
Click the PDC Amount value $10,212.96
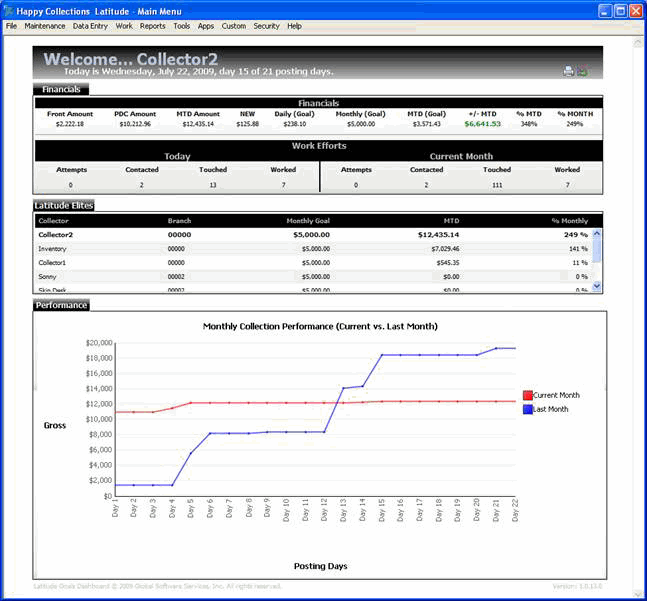pos(135,124)
